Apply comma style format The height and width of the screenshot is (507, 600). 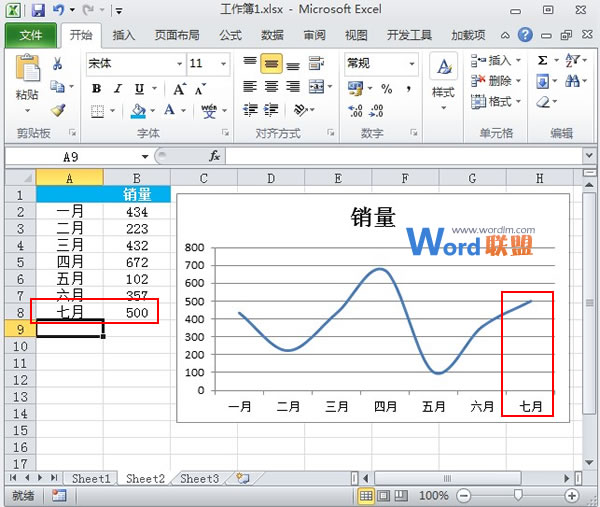pos(409,89)
